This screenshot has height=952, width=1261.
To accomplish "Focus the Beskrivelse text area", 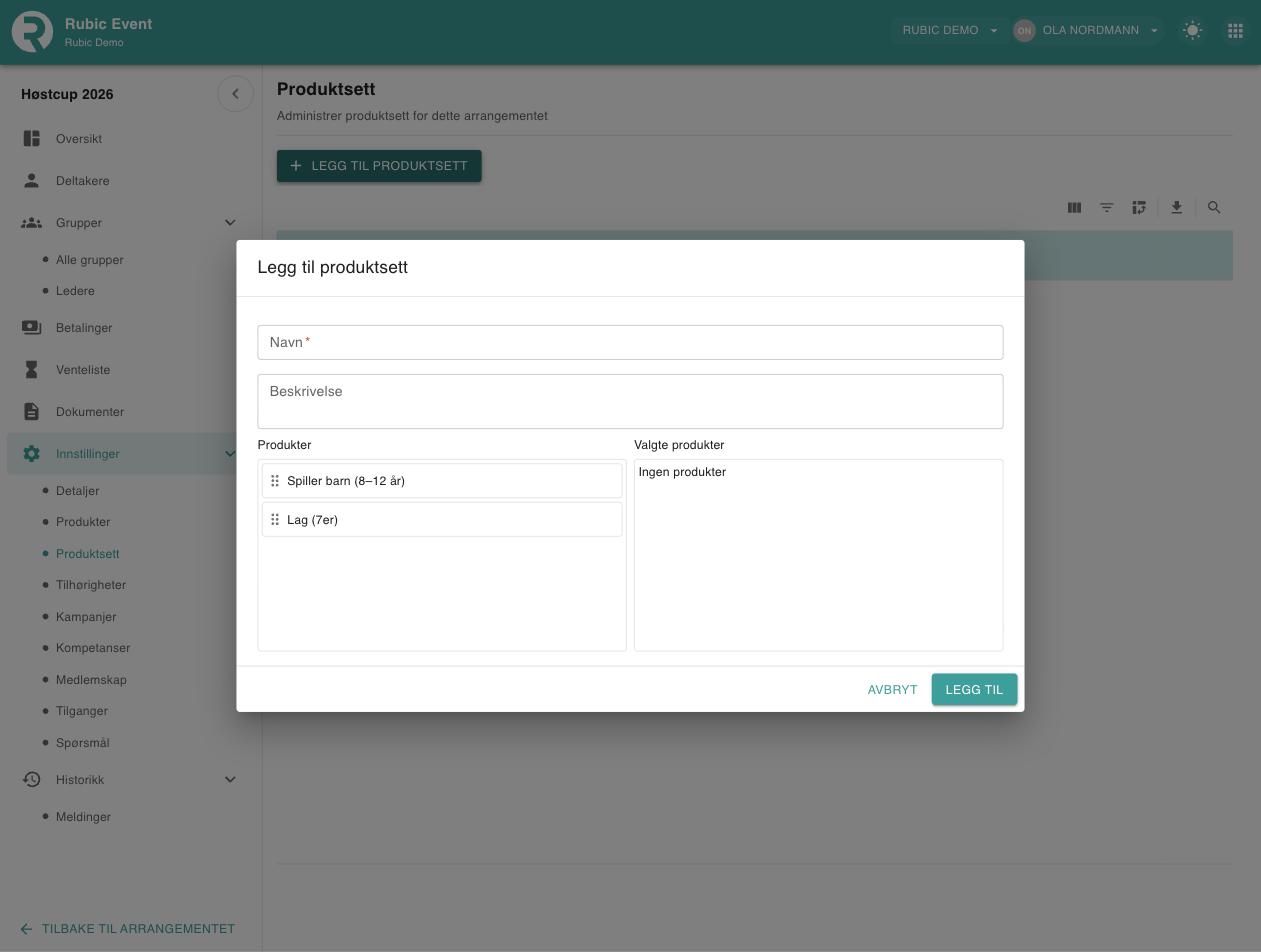I will 630,402.
